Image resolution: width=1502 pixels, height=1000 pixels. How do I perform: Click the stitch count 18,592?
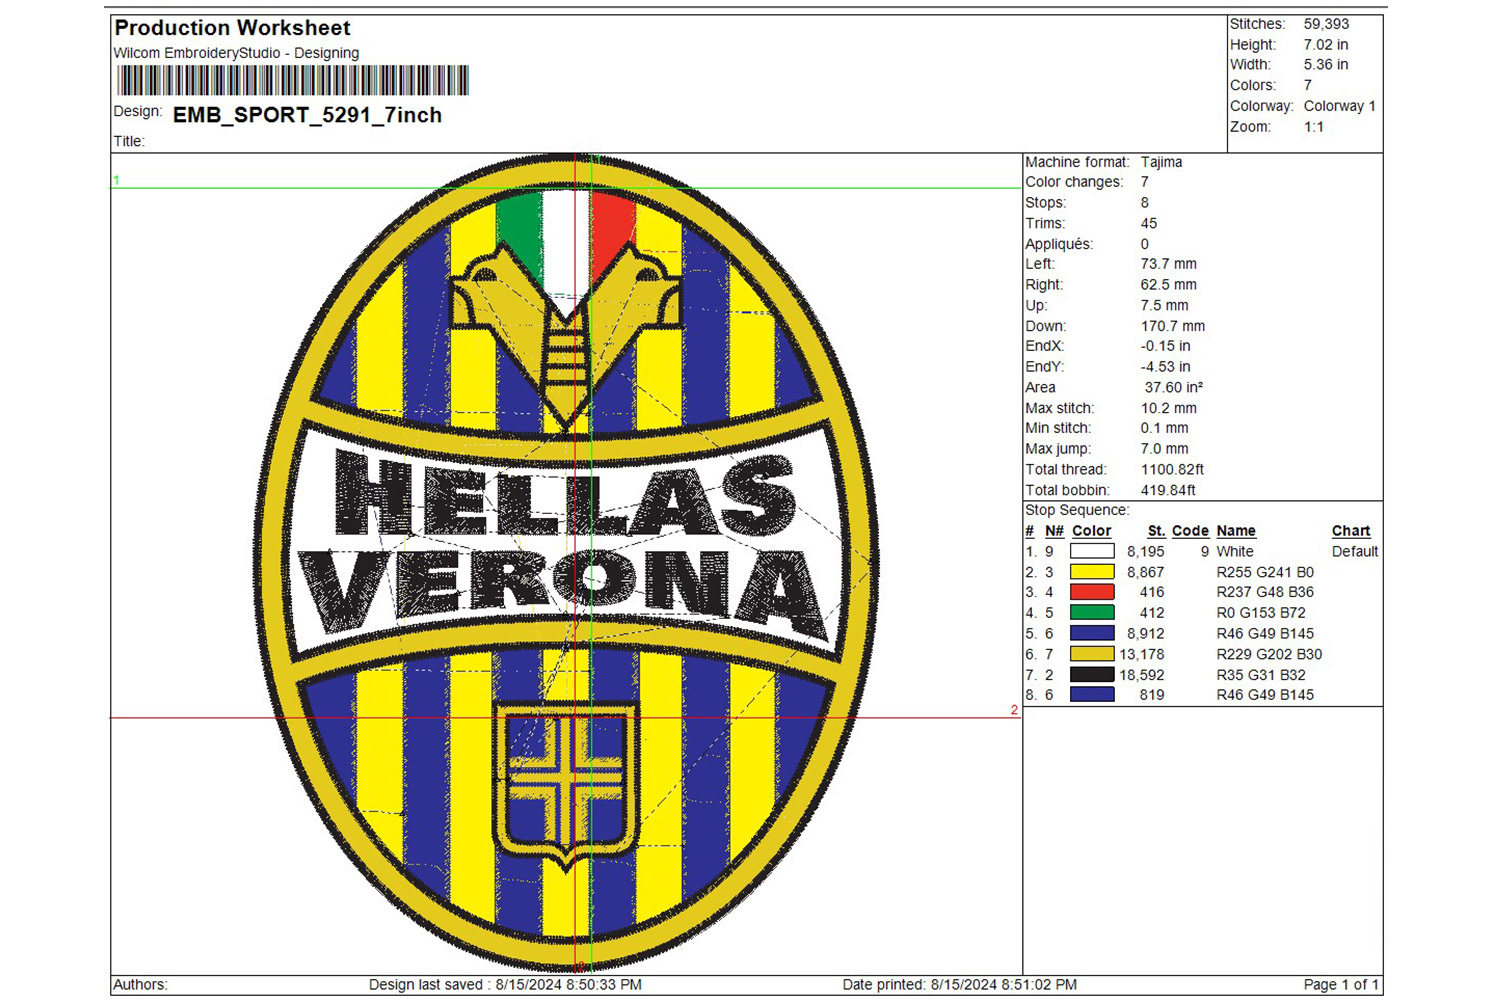(1142, 675)
